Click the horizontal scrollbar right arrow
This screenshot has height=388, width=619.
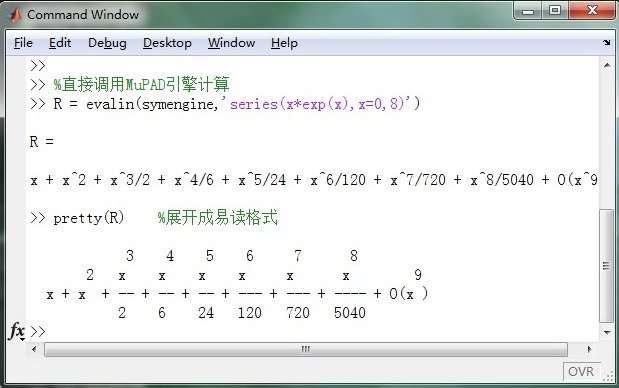point(589,349)
